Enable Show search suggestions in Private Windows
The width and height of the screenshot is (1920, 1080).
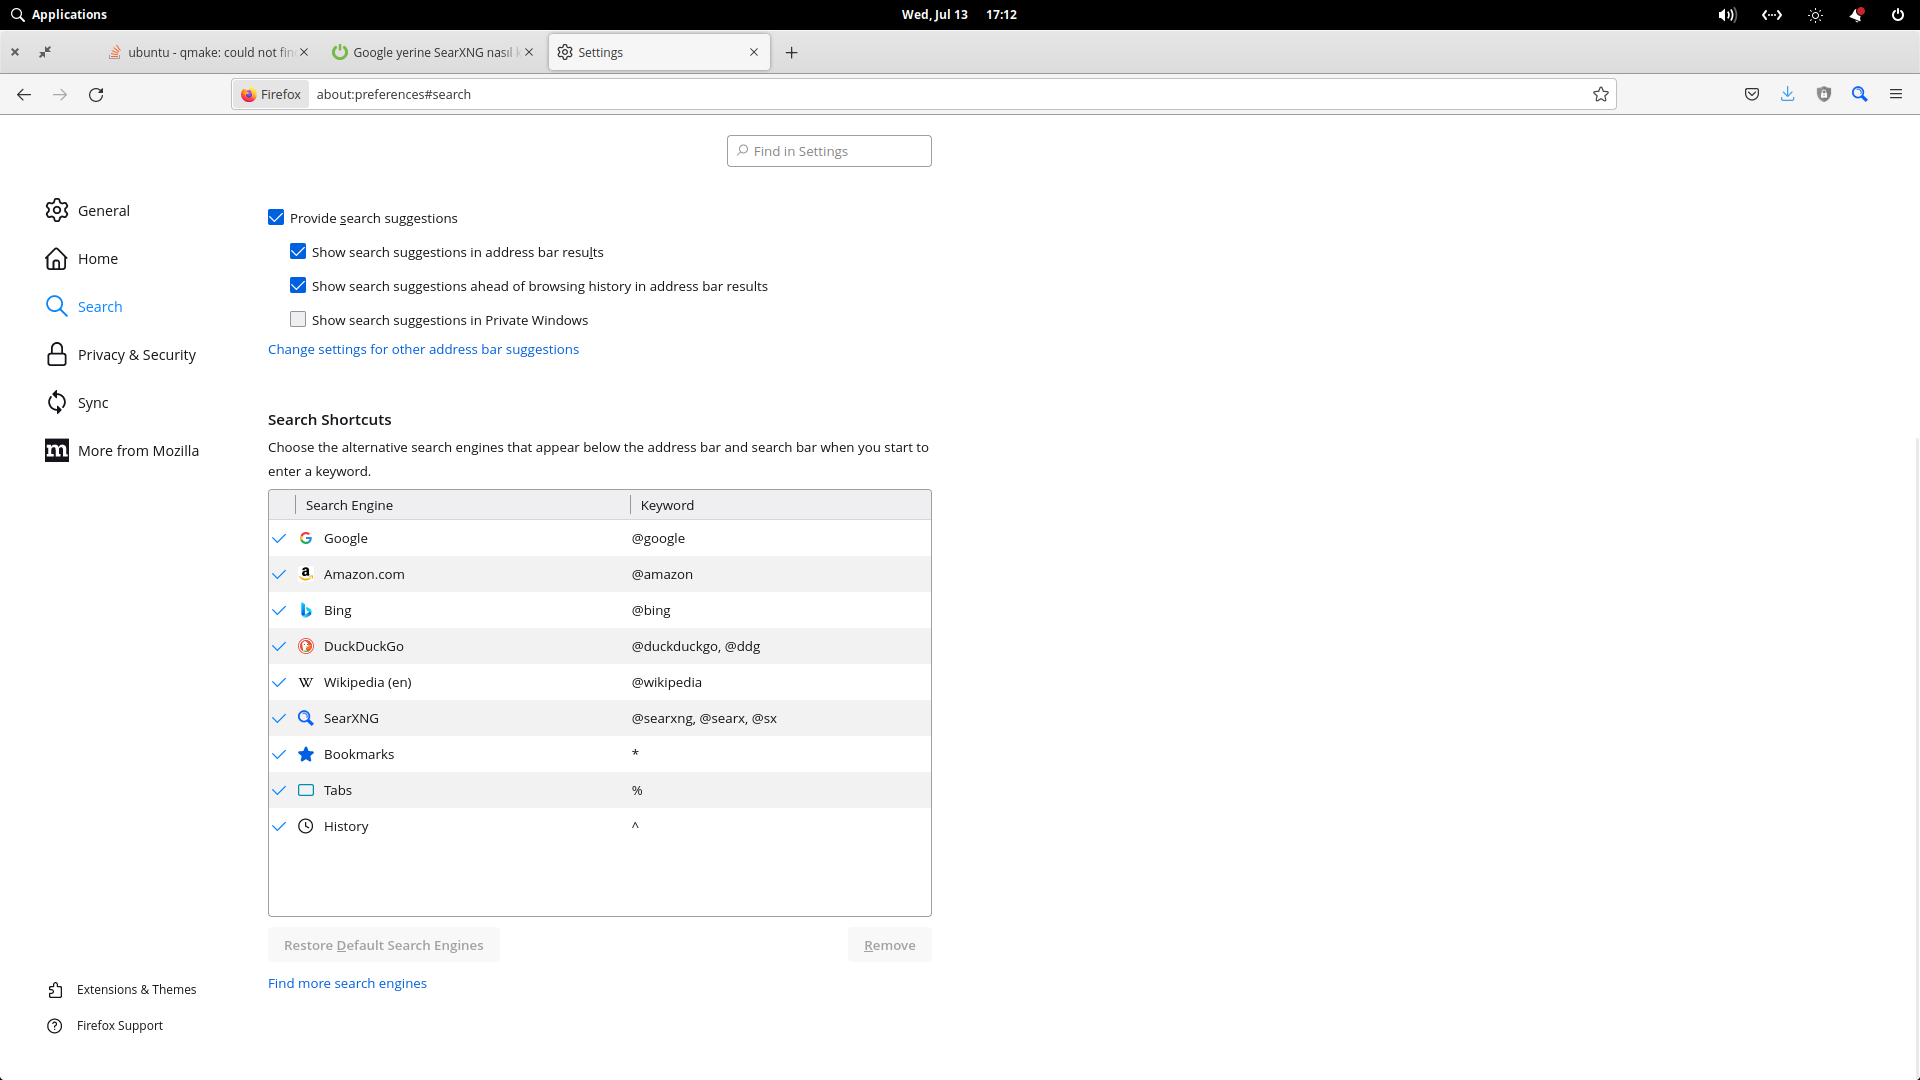pyautogui.click(x=297, y=319)
